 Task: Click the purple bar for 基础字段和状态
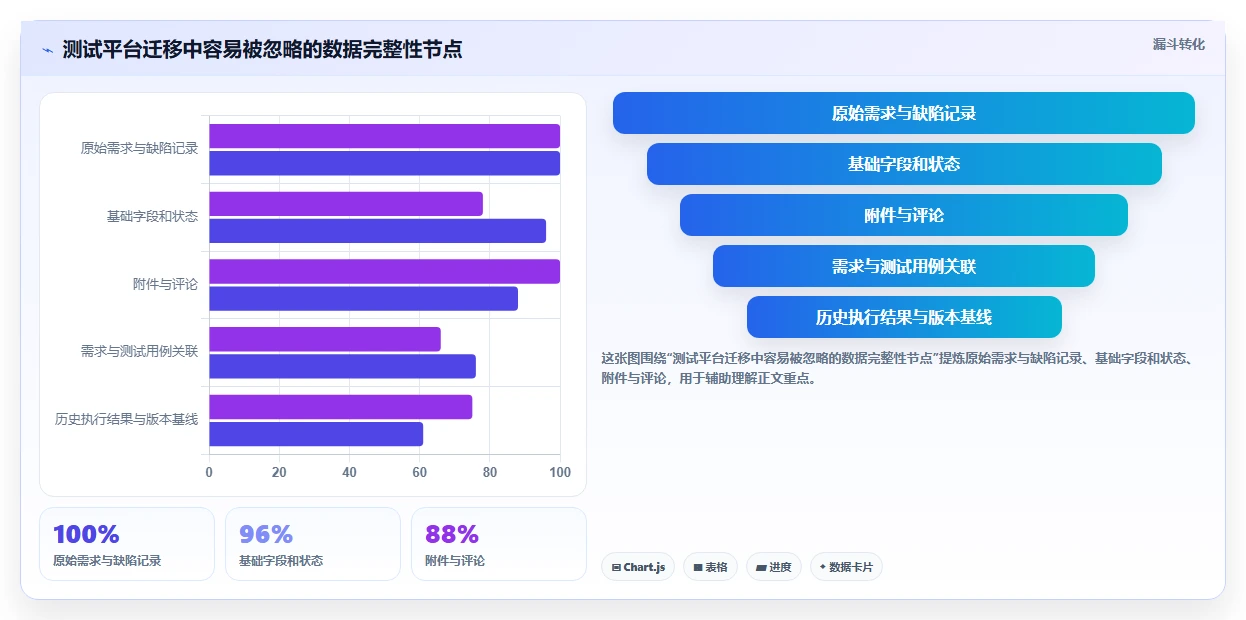pos(346,204)
